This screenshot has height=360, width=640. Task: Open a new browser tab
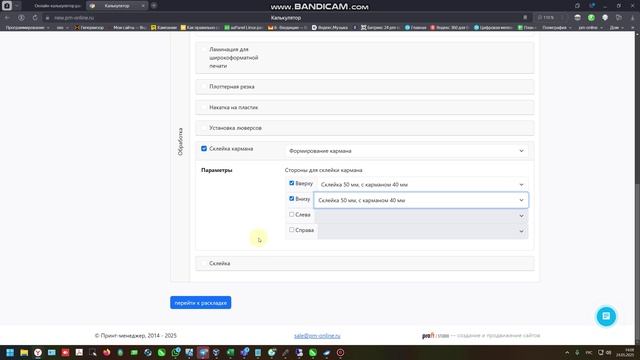(154, 6)
